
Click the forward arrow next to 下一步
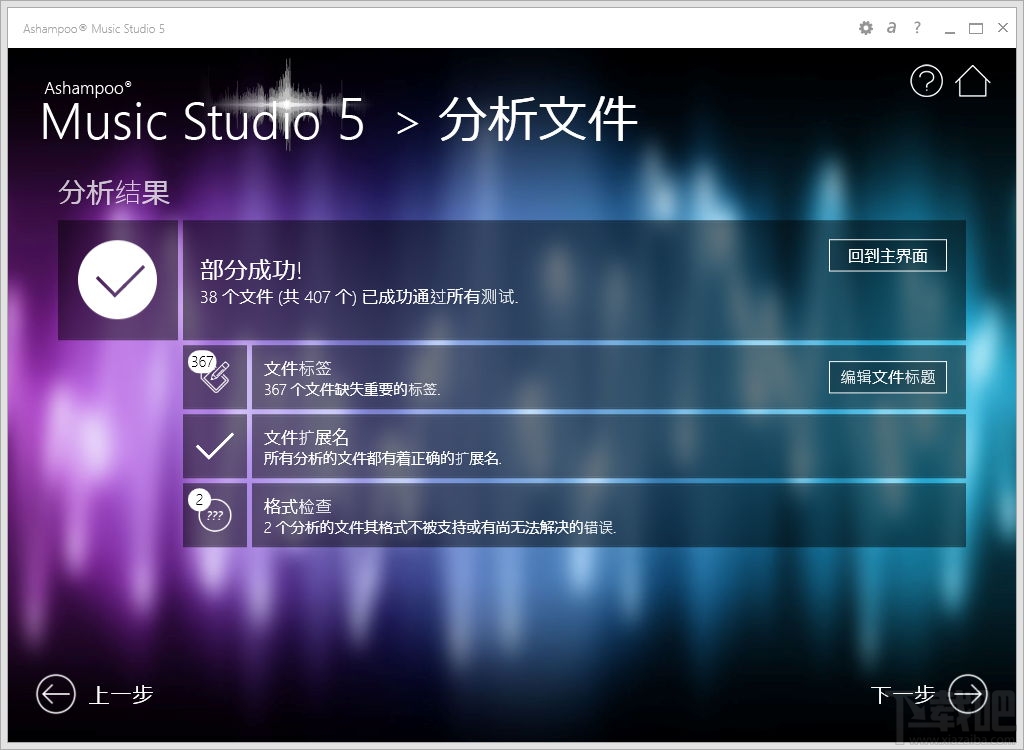(966, 694)
